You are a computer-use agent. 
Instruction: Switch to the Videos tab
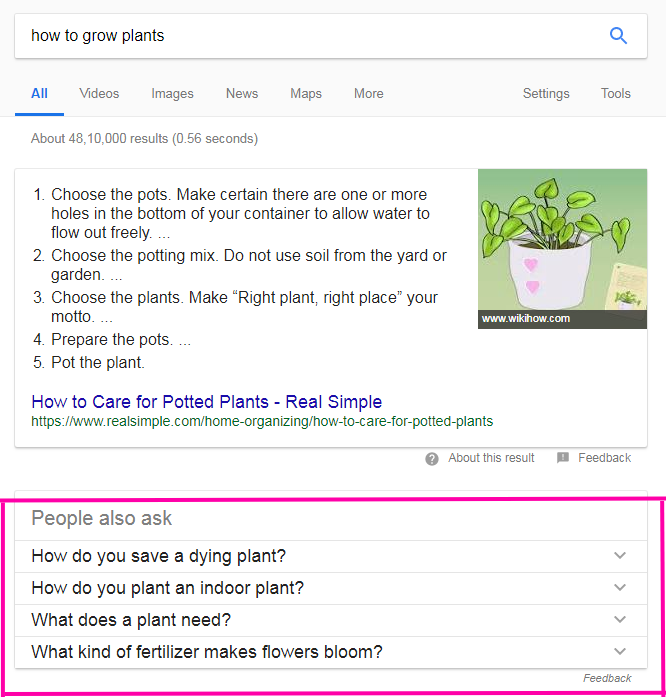[99, 93]
